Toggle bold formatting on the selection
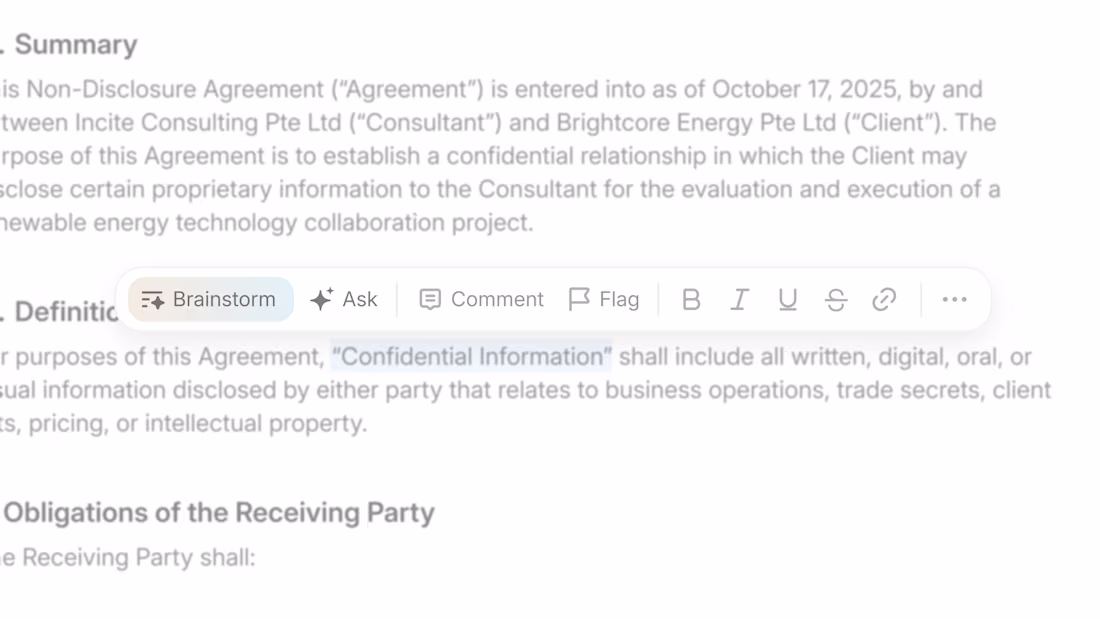The width and height of the screenshot is (1100, 619). (690, 299)
